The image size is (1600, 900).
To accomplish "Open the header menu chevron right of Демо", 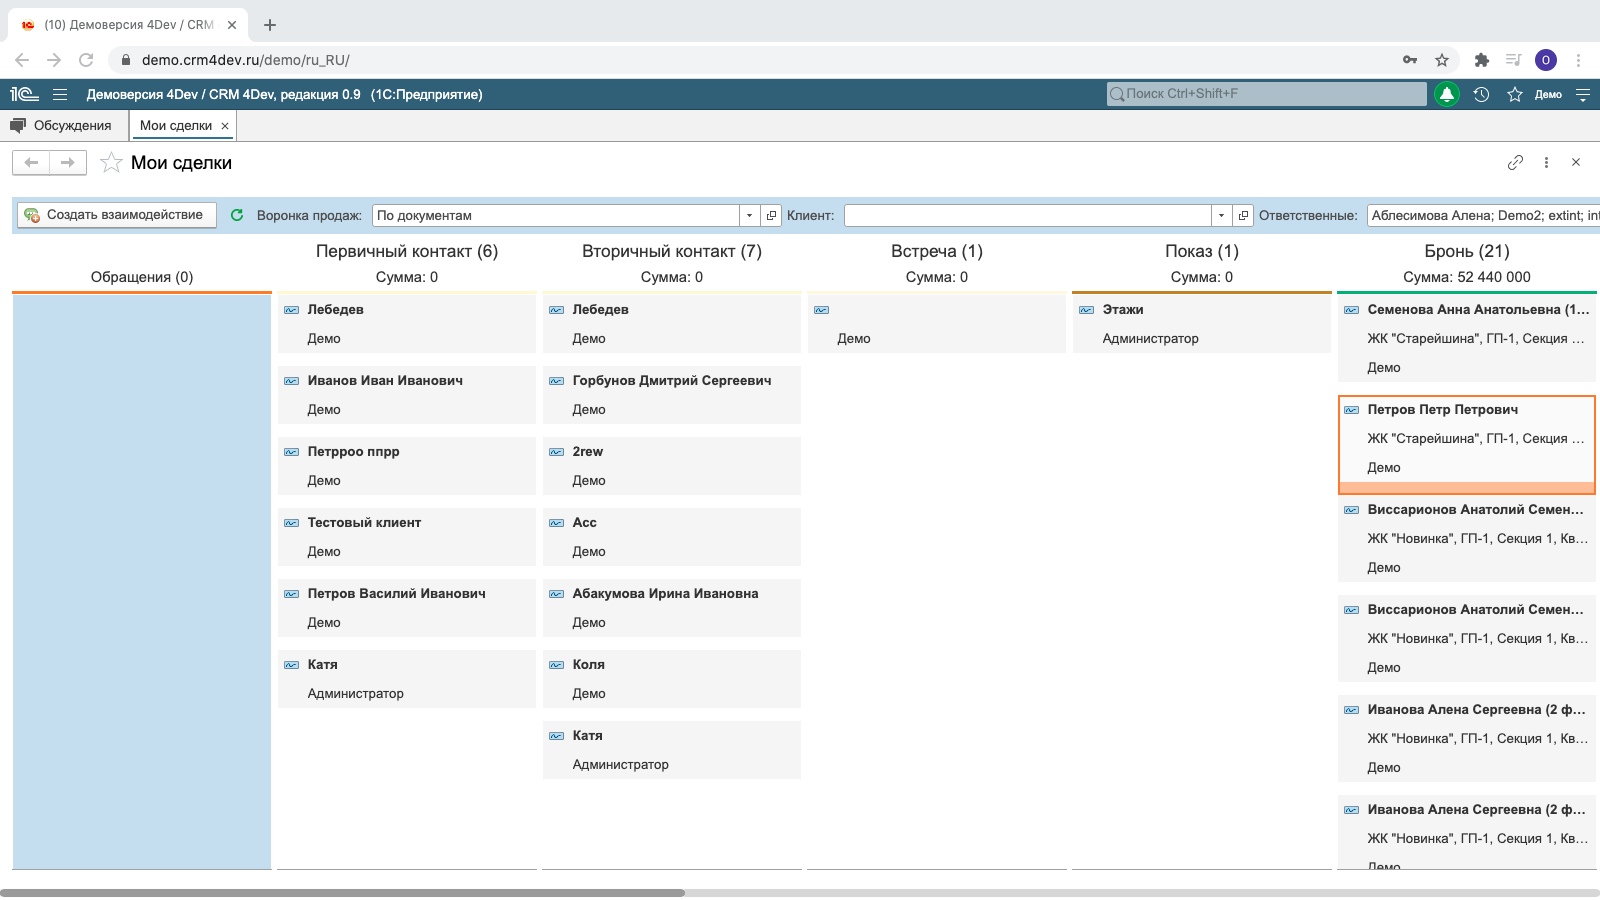I will (x=1582, y=94).
